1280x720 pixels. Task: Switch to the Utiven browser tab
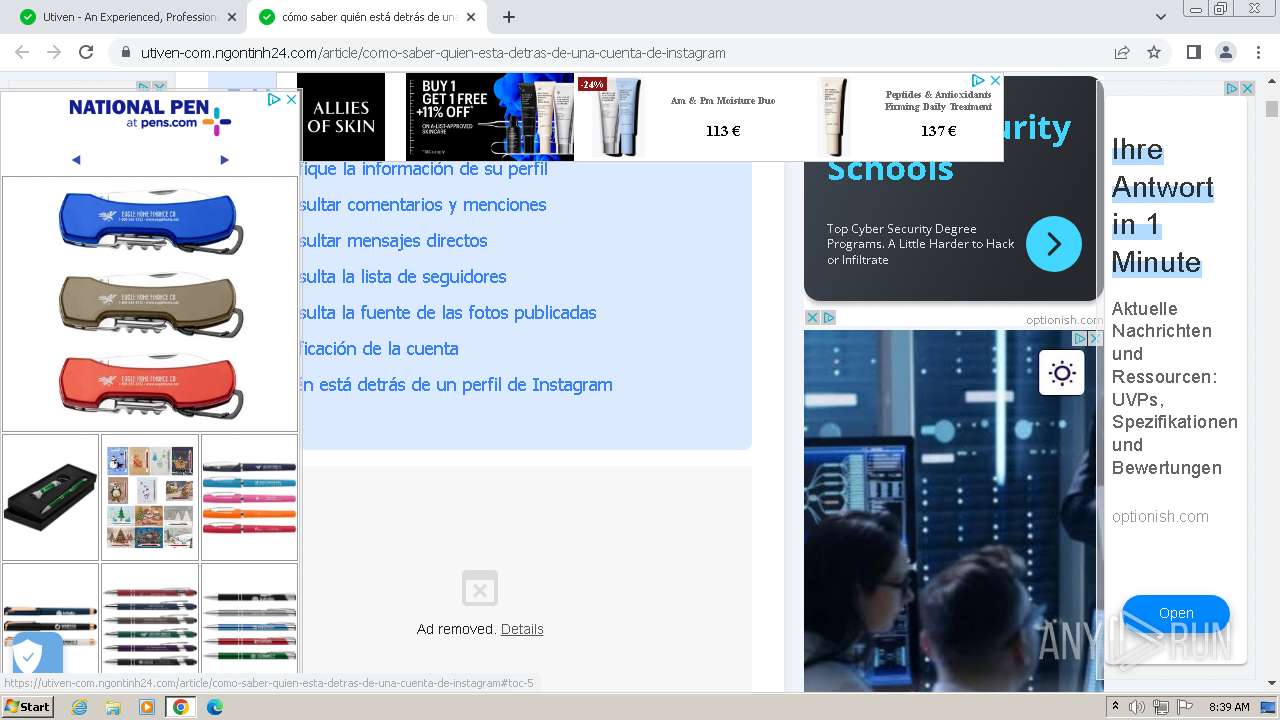tap(128, 17)
